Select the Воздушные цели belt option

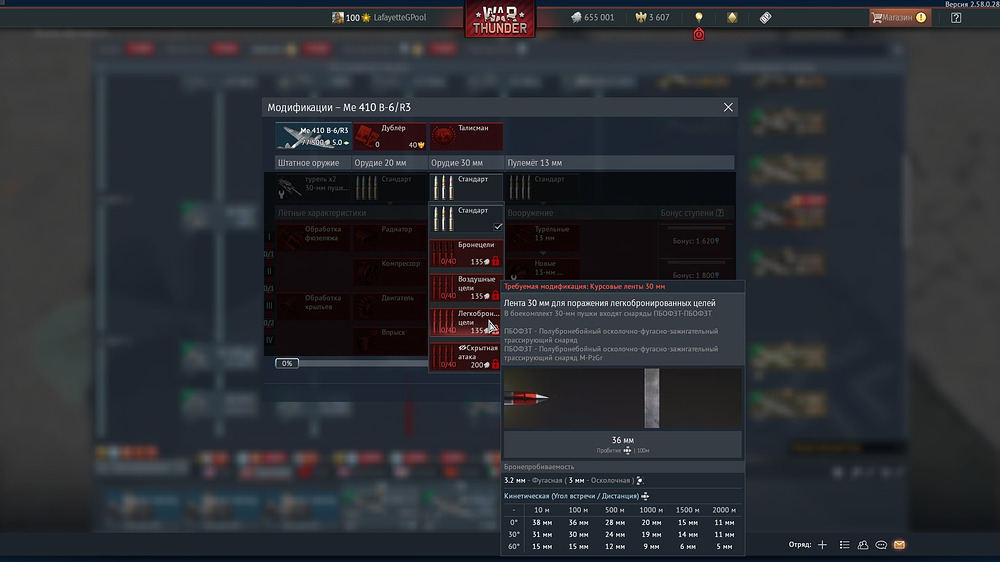click(466, 288)
